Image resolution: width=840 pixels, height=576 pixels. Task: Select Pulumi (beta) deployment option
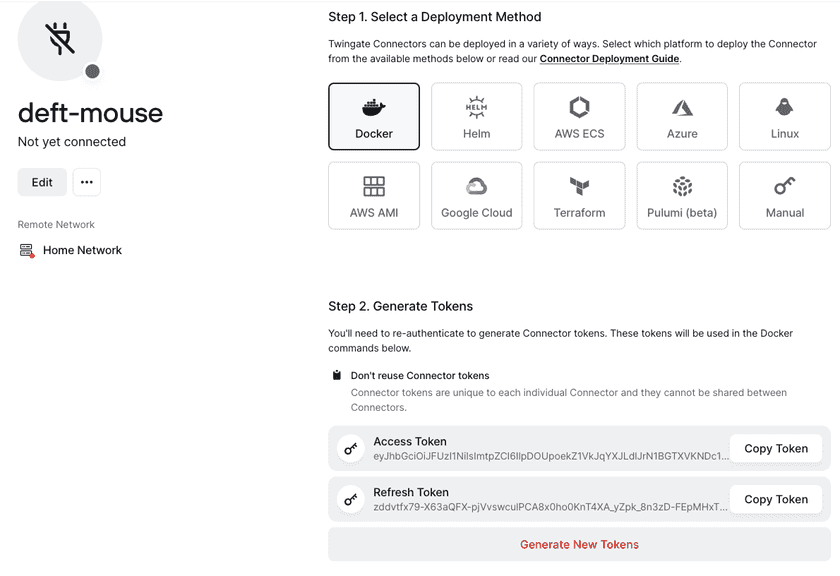click(x=682, y=196)
